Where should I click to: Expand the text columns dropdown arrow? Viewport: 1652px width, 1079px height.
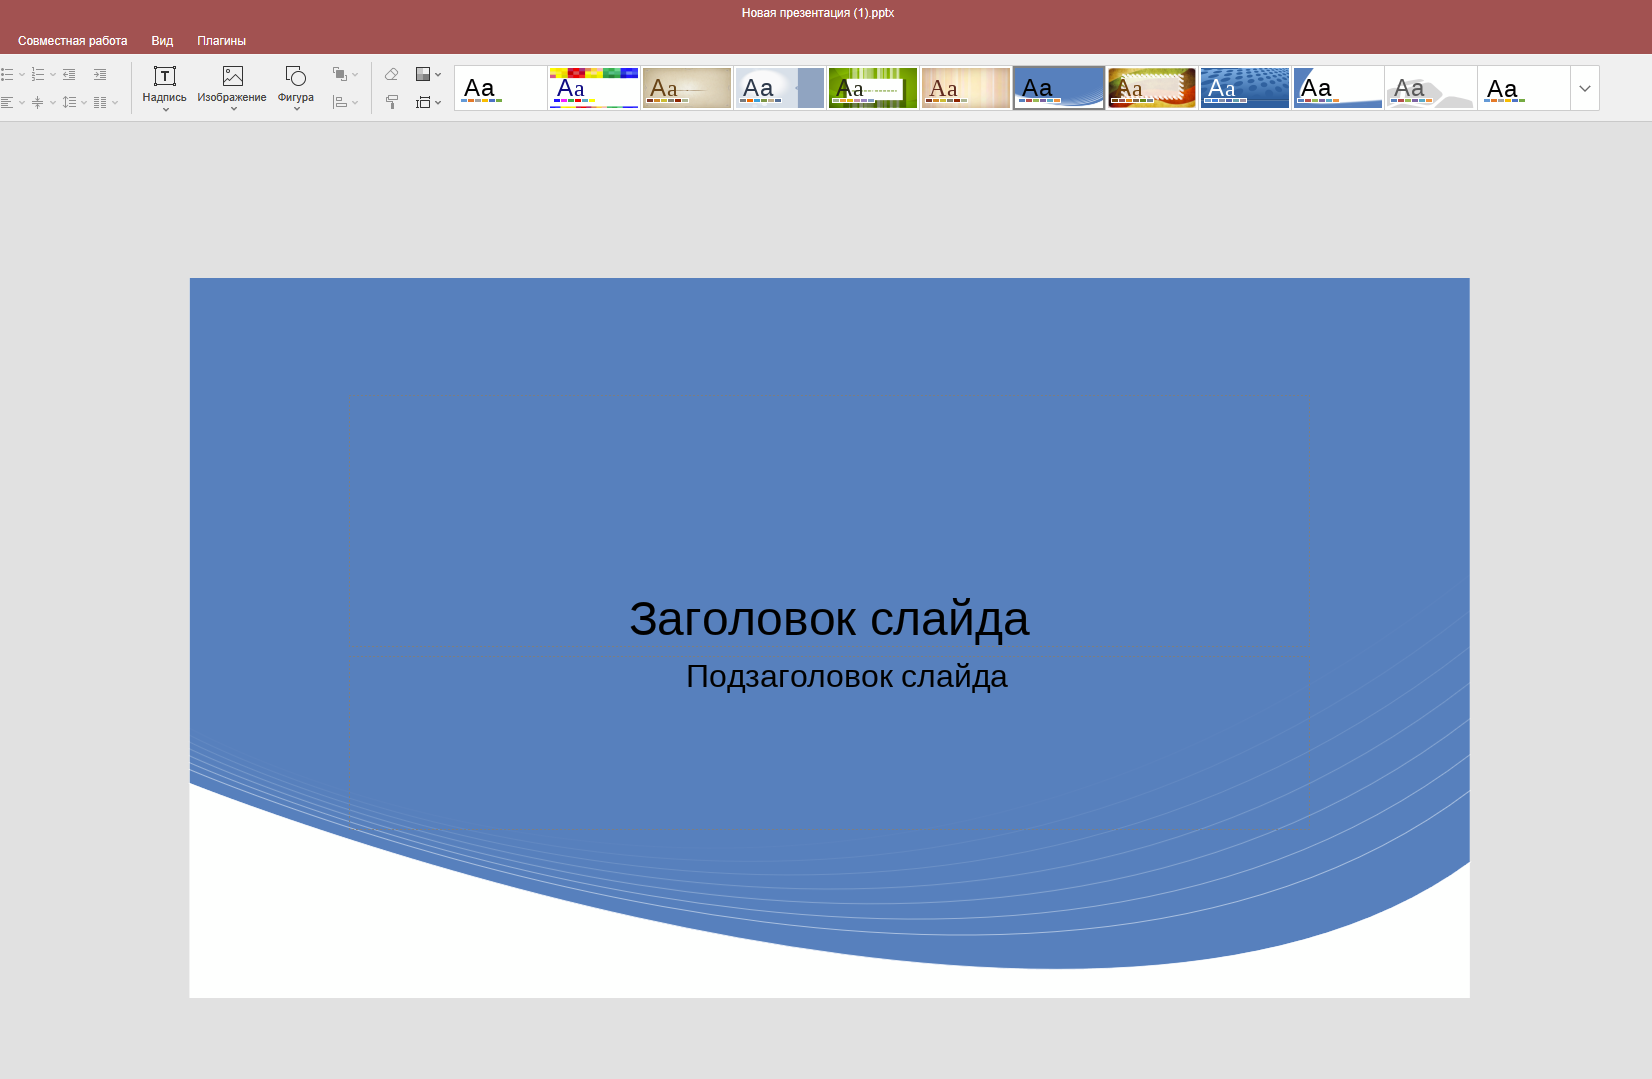click(115, 102)
